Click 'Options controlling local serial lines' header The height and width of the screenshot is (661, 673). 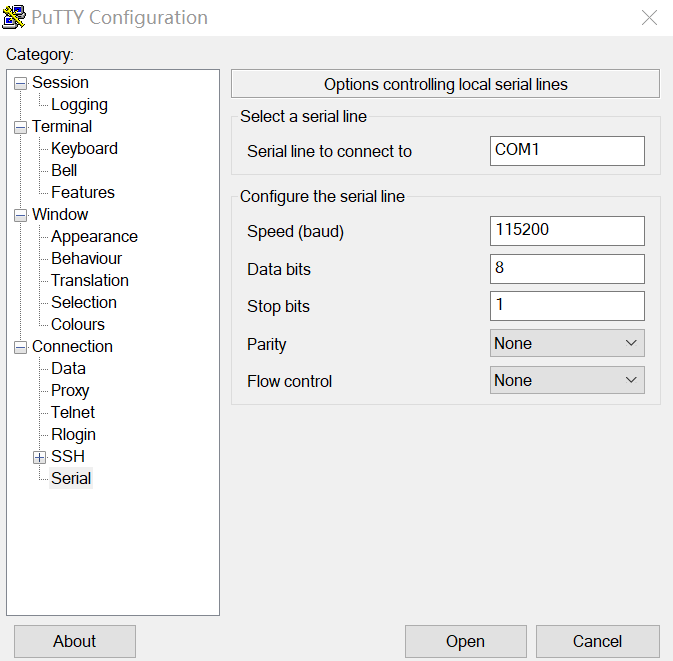pyautogui.click(x=445, y=84)
